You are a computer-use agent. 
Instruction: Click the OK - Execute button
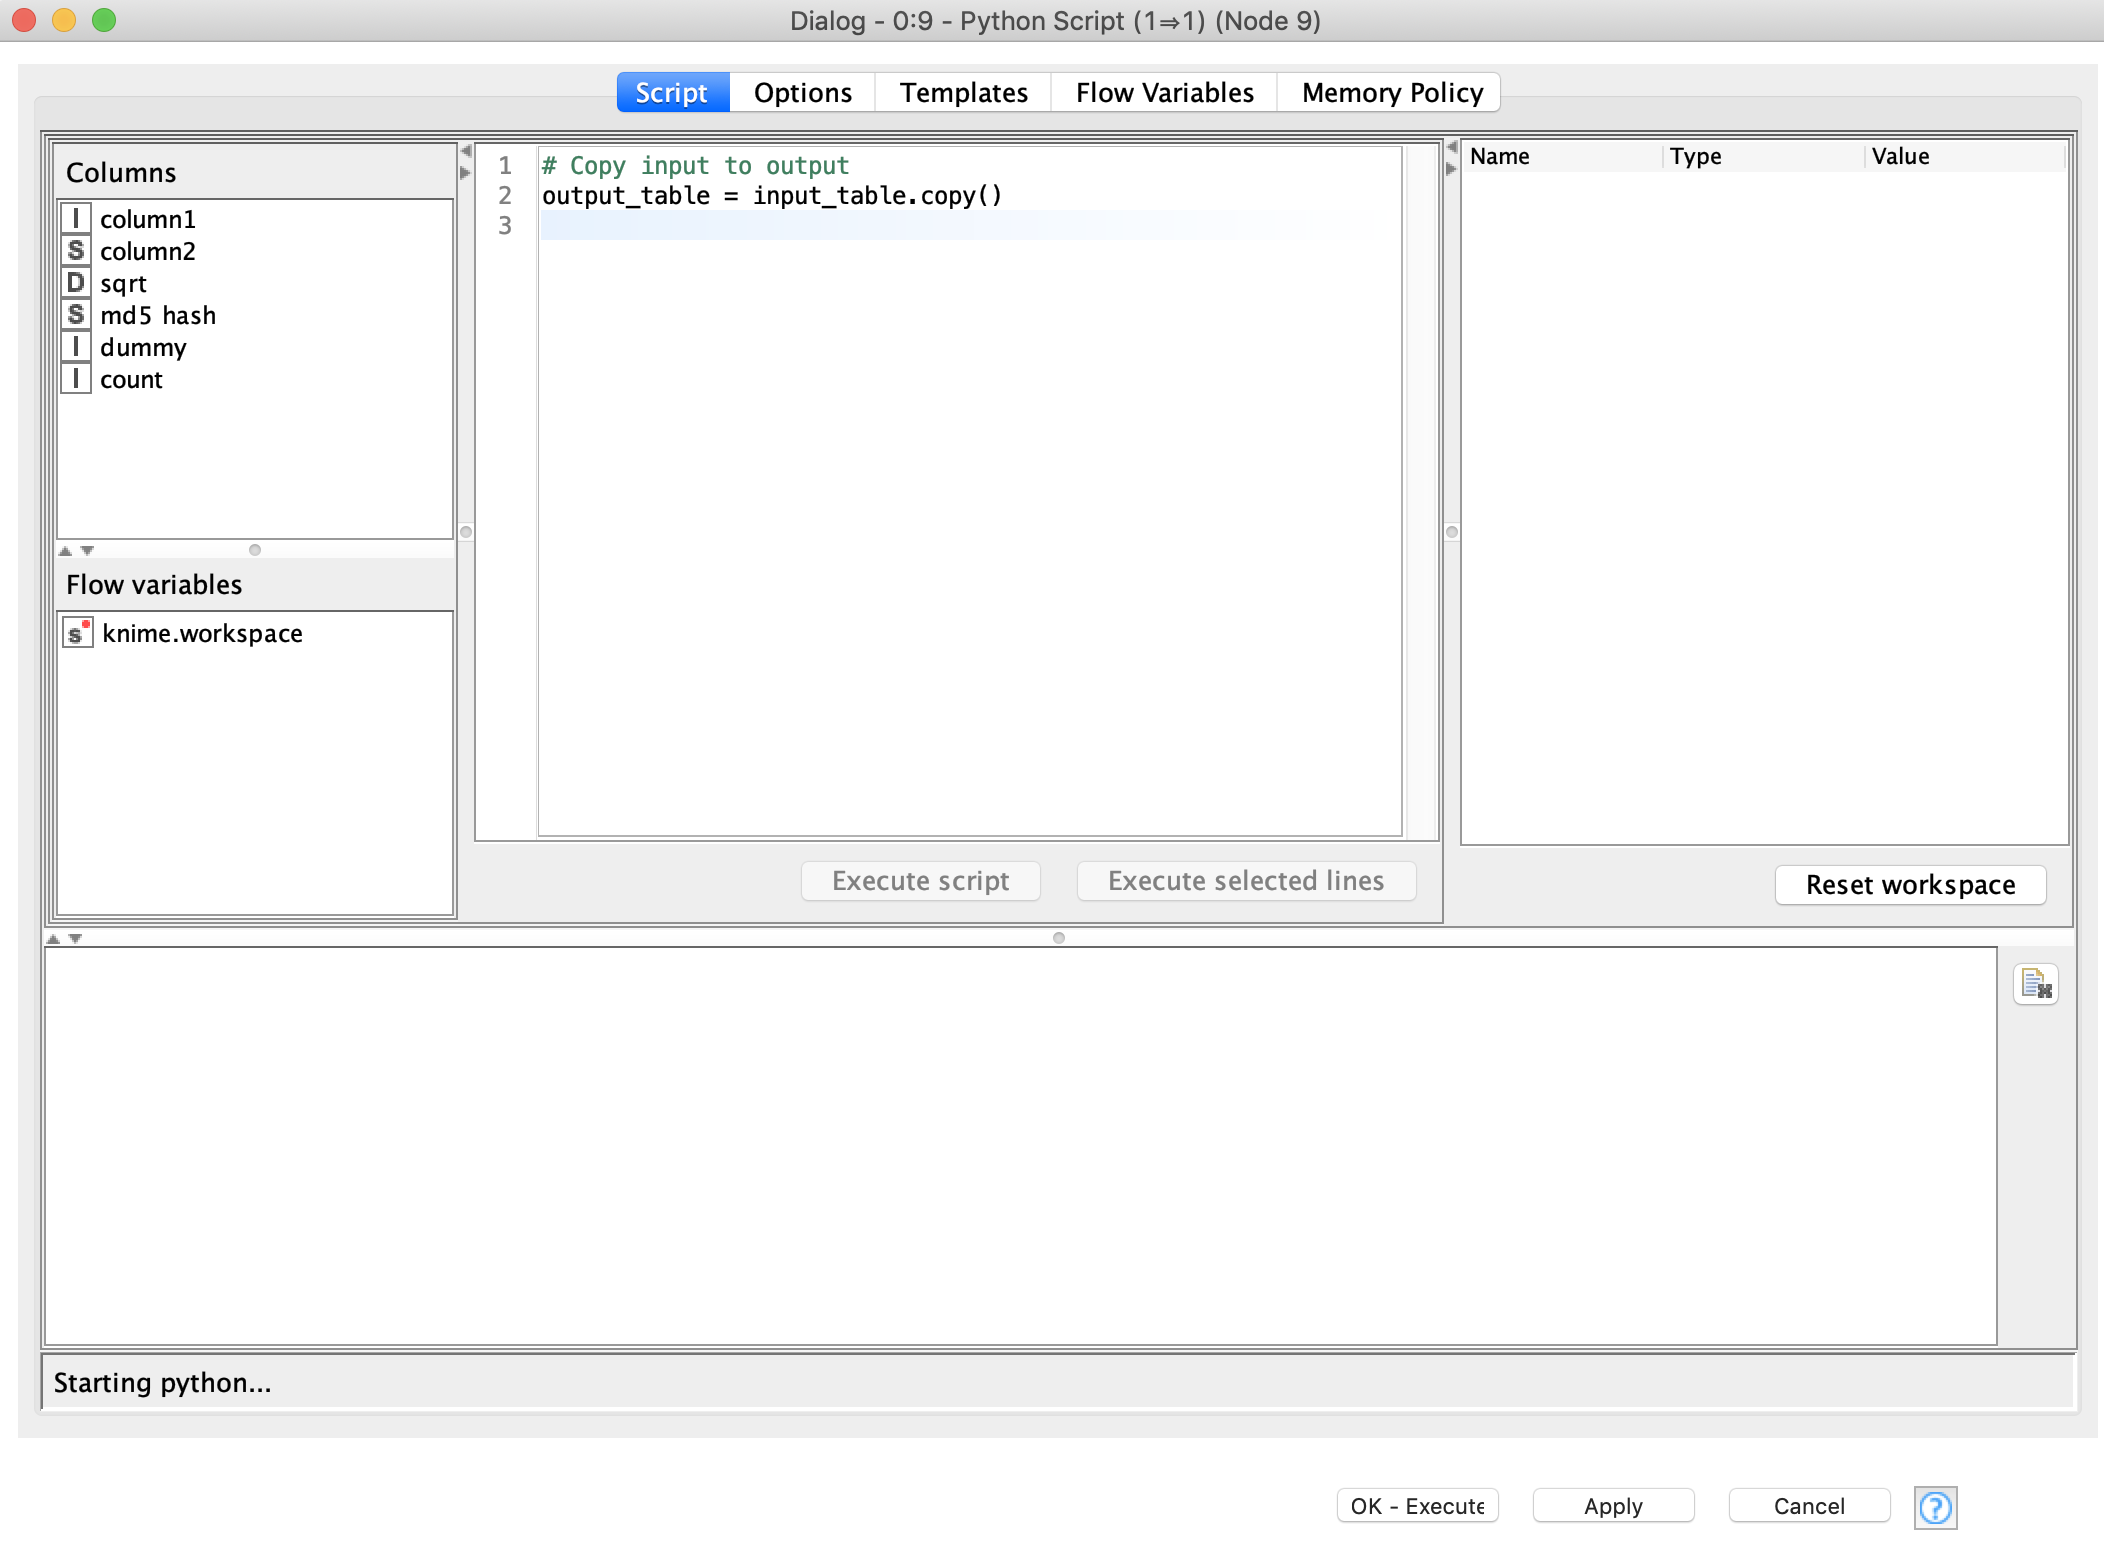pyautogui.click(x=1416, y=1506)
